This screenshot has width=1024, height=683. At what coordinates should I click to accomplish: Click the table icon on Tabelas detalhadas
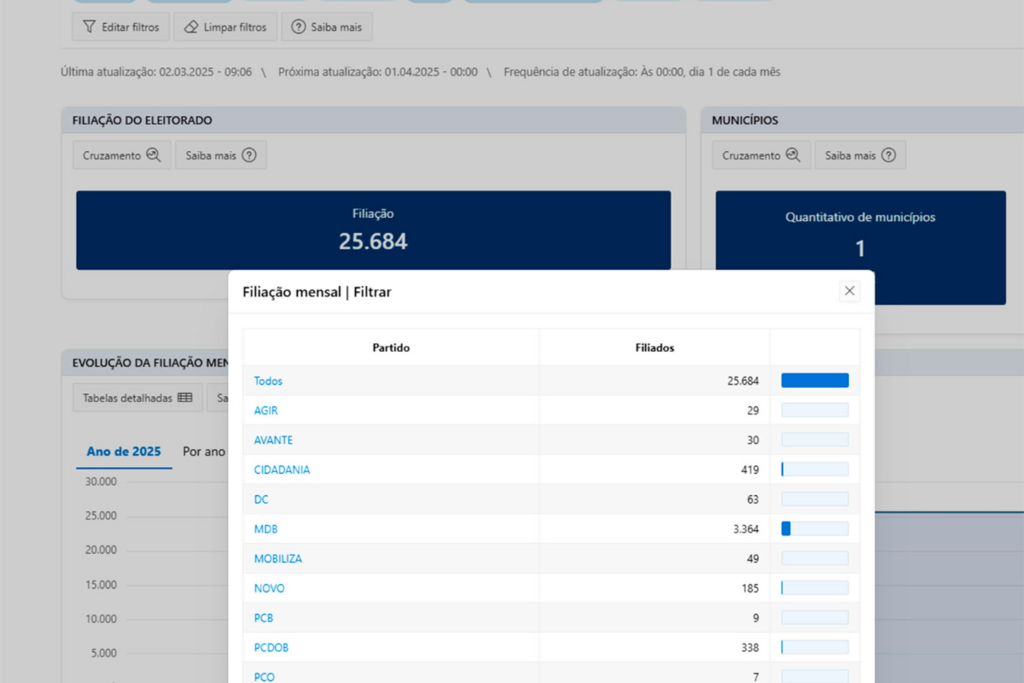(x=185, y=398)
